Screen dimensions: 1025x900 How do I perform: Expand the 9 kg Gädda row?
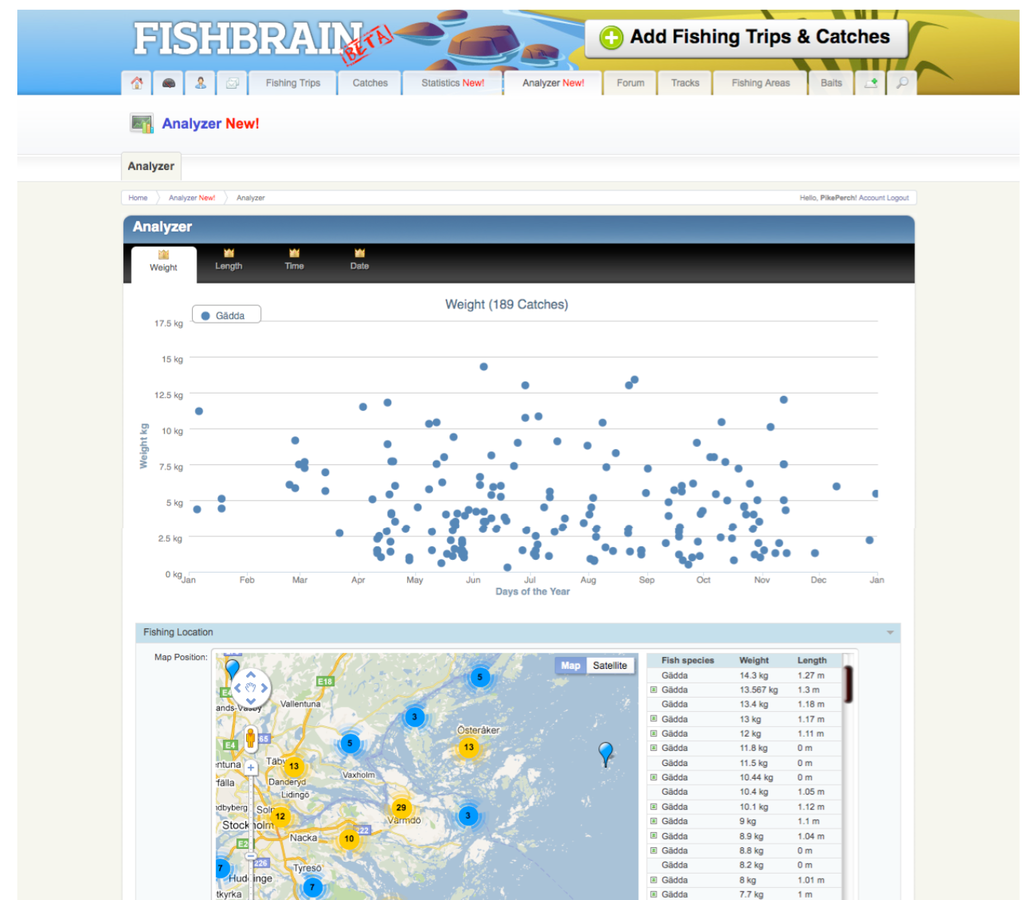pos(654,821)
